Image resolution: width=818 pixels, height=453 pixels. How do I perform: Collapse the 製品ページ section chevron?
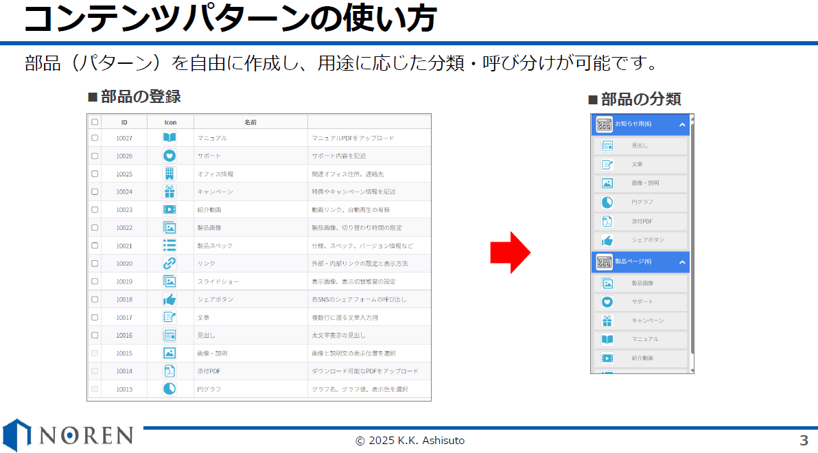click(681, 262)
